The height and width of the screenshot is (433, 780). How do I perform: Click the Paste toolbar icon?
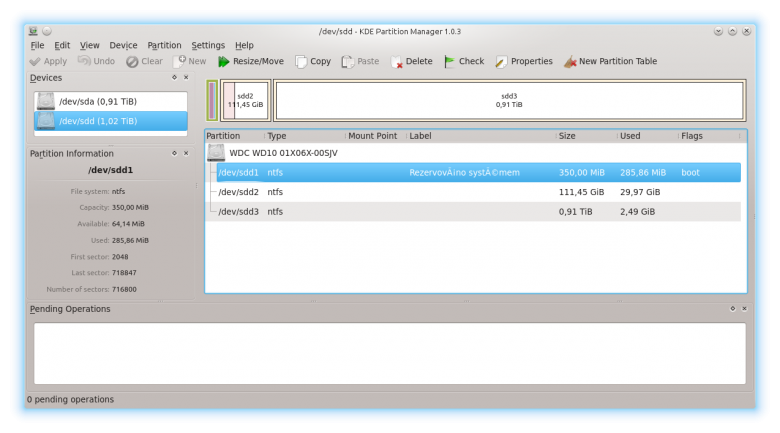[347, 62]
